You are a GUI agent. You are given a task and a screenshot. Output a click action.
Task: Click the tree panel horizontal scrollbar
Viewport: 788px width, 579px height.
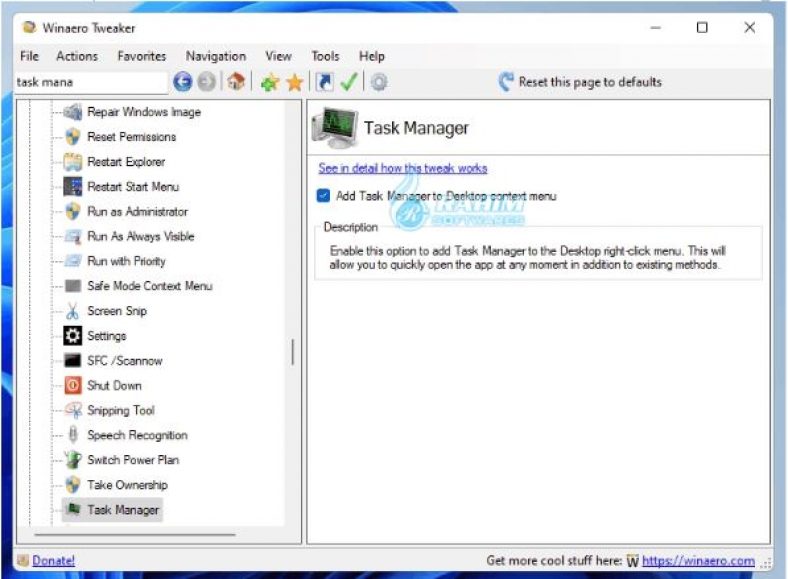click(x=135, y=535)
